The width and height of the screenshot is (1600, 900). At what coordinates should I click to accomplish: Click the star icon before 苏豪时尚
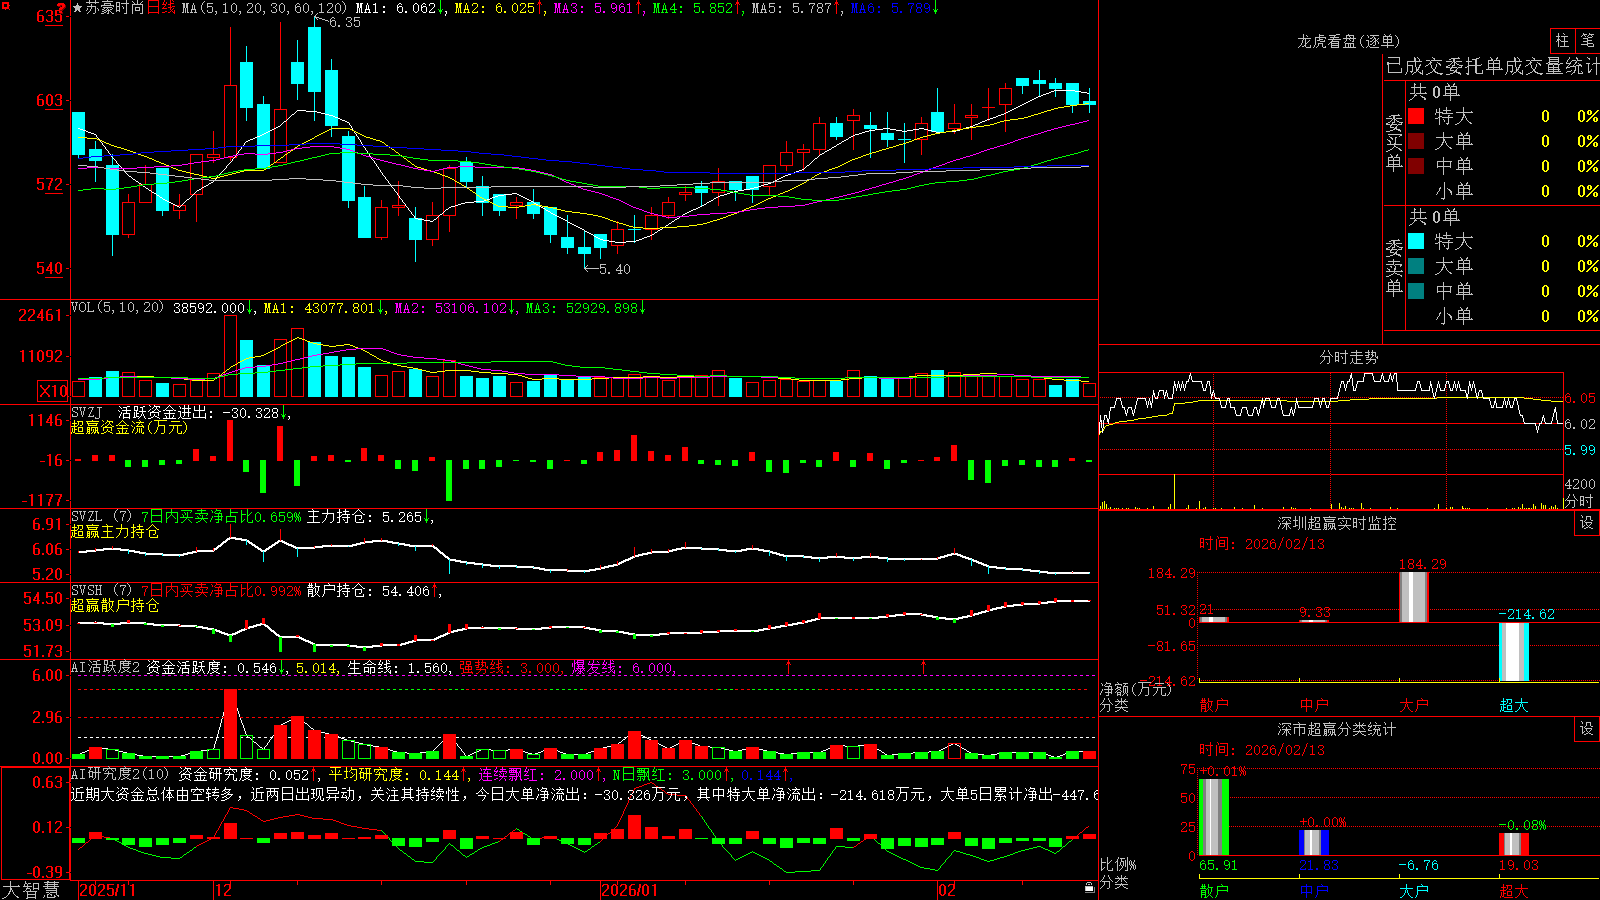(x=77, y=8)
